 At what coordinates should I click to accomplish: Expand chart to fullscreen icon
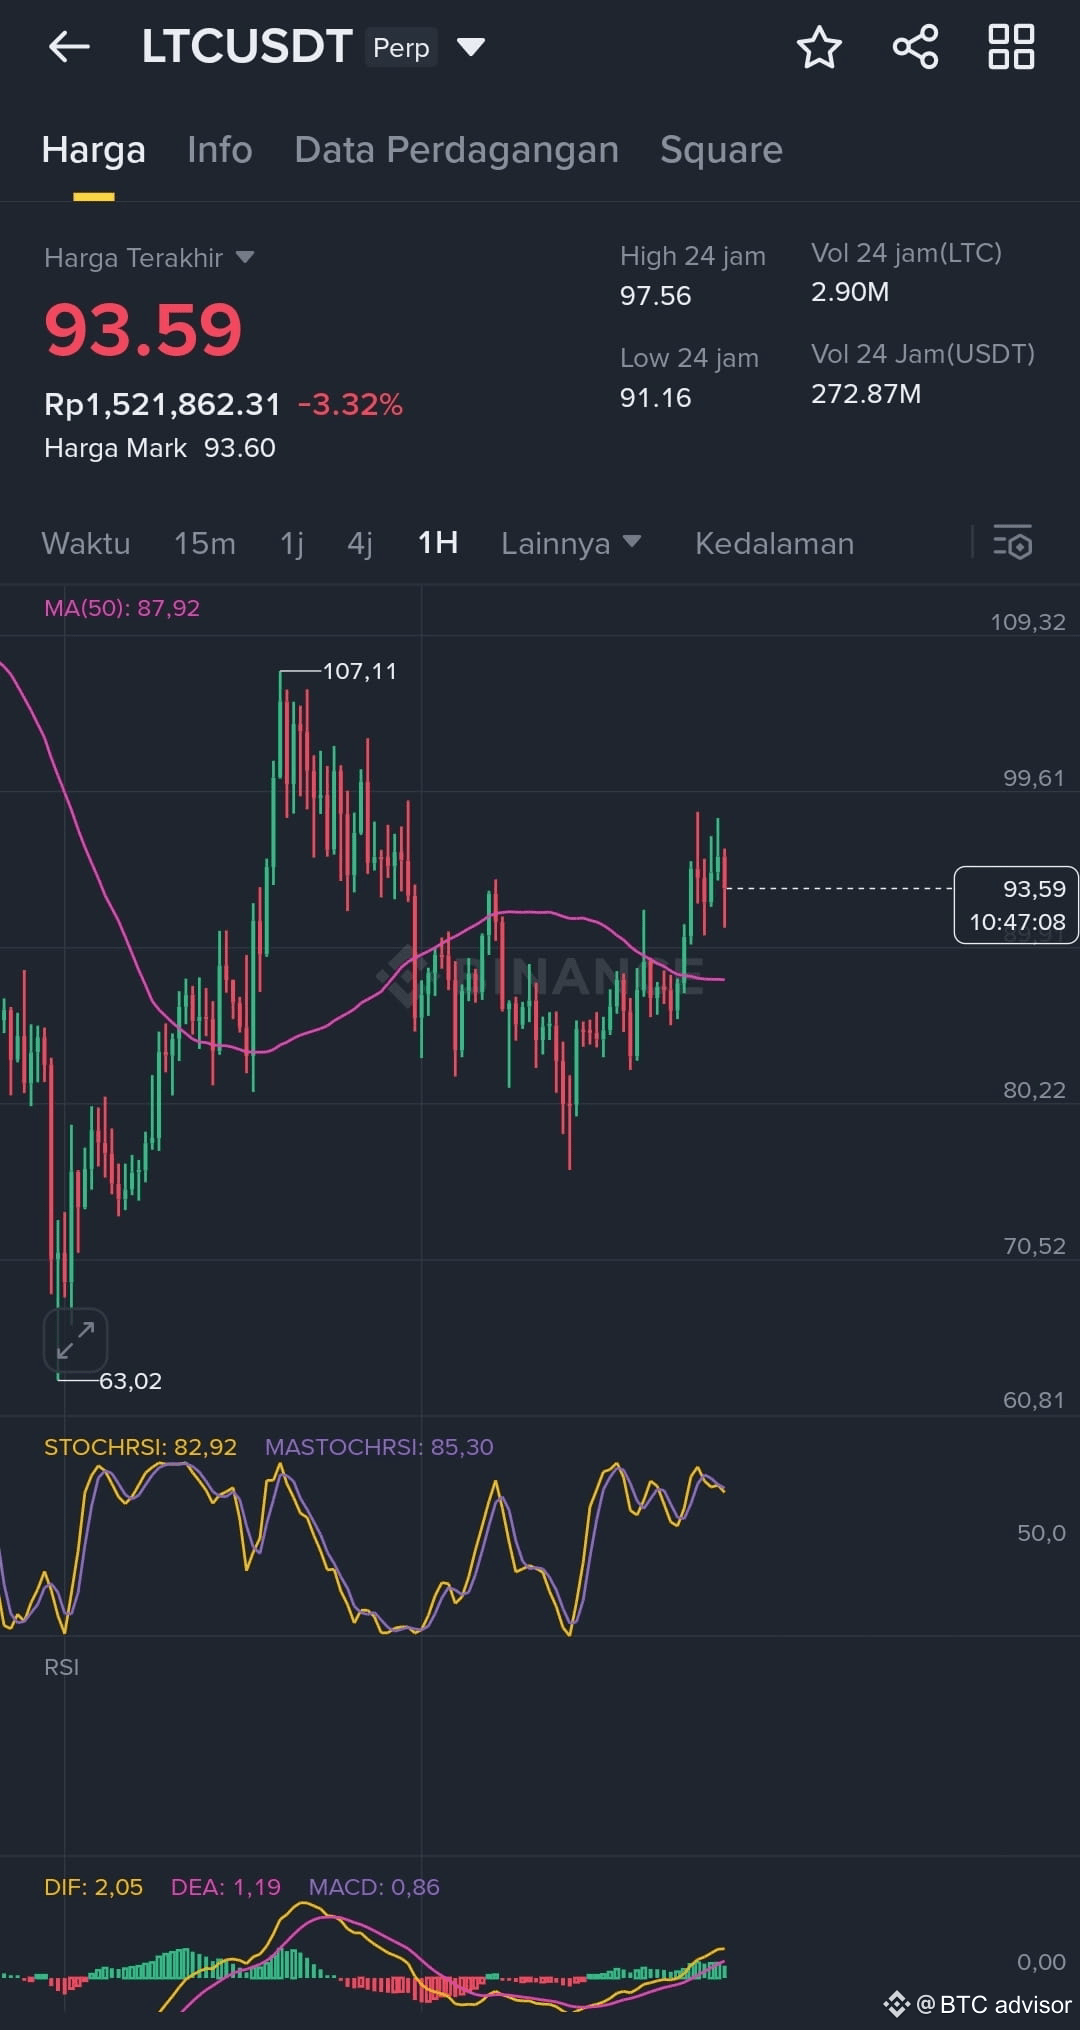coord(76,1340)
